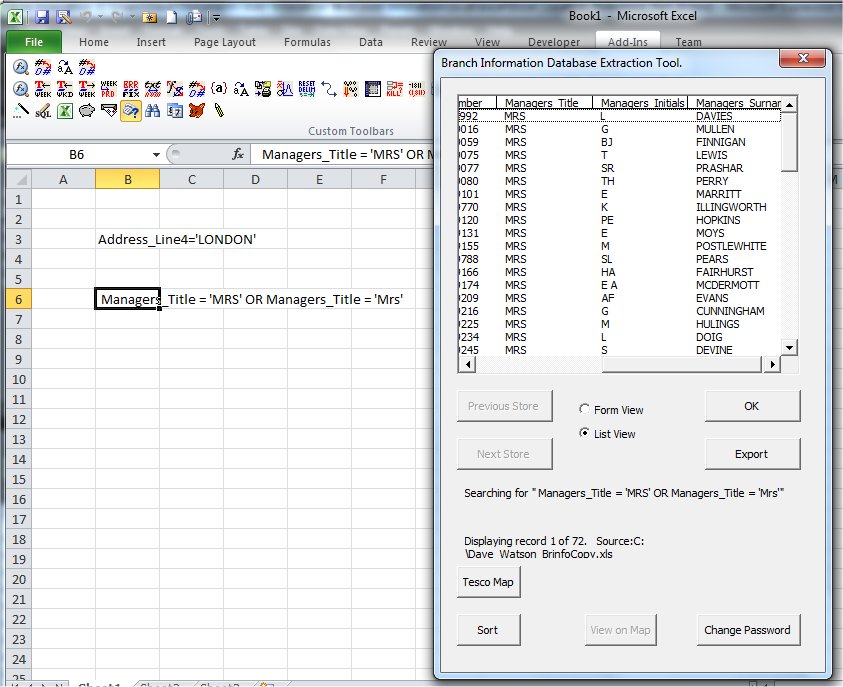Screen dimensions: 843x687
Task: Click the binoculars find icon
Action: click(153, 111)
